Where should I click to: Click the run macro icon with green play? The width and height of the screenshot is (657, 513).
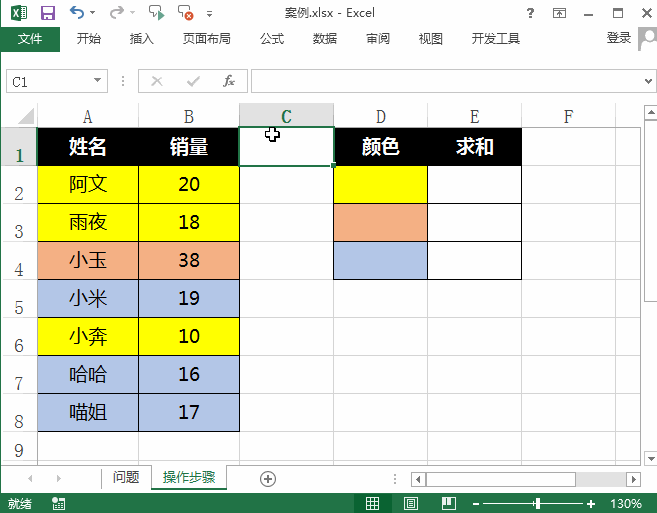click(157, 13)
